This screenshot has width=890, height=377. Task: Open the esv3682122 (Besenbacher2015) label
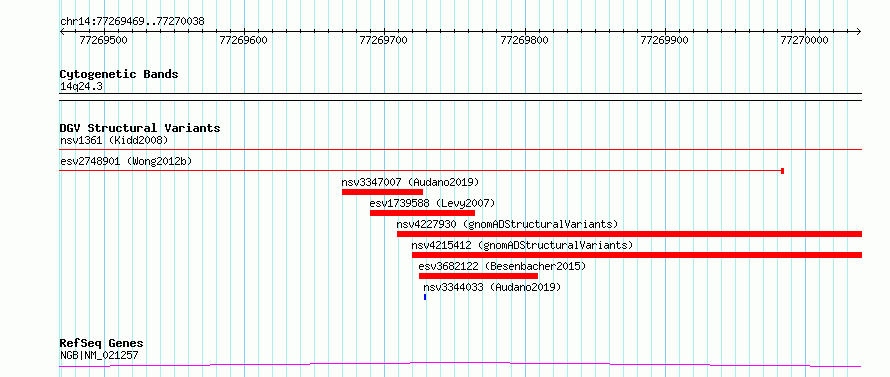(x=502, y=266)
